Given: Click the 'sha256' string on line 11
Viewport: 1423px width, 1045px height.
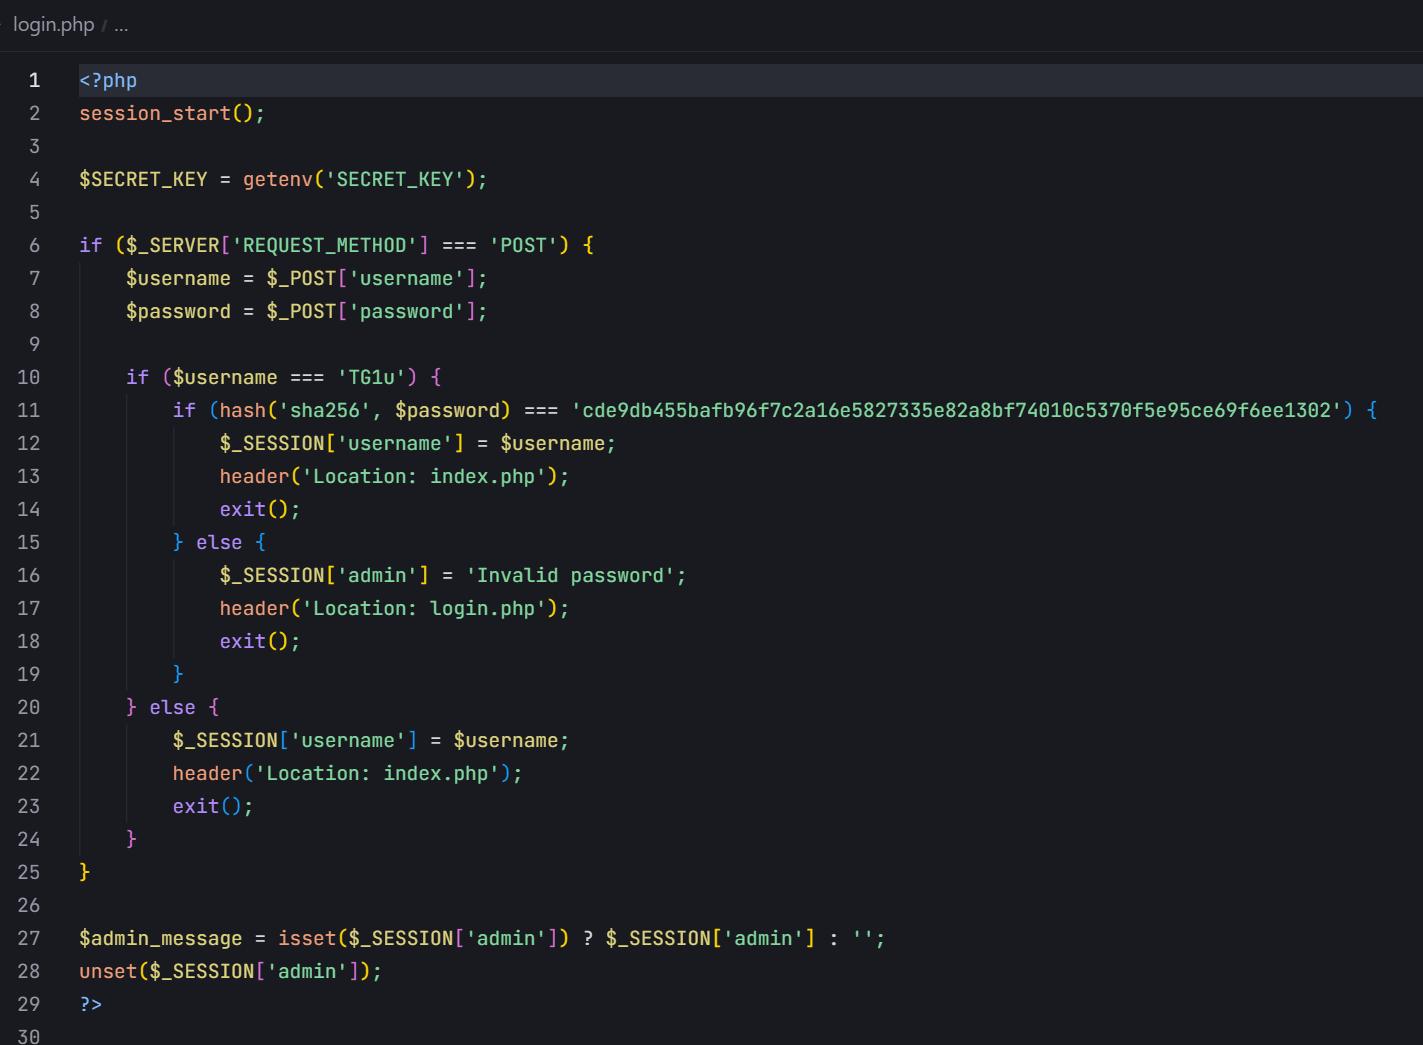Looking at the screenshot, I should [x=325, y=410].
